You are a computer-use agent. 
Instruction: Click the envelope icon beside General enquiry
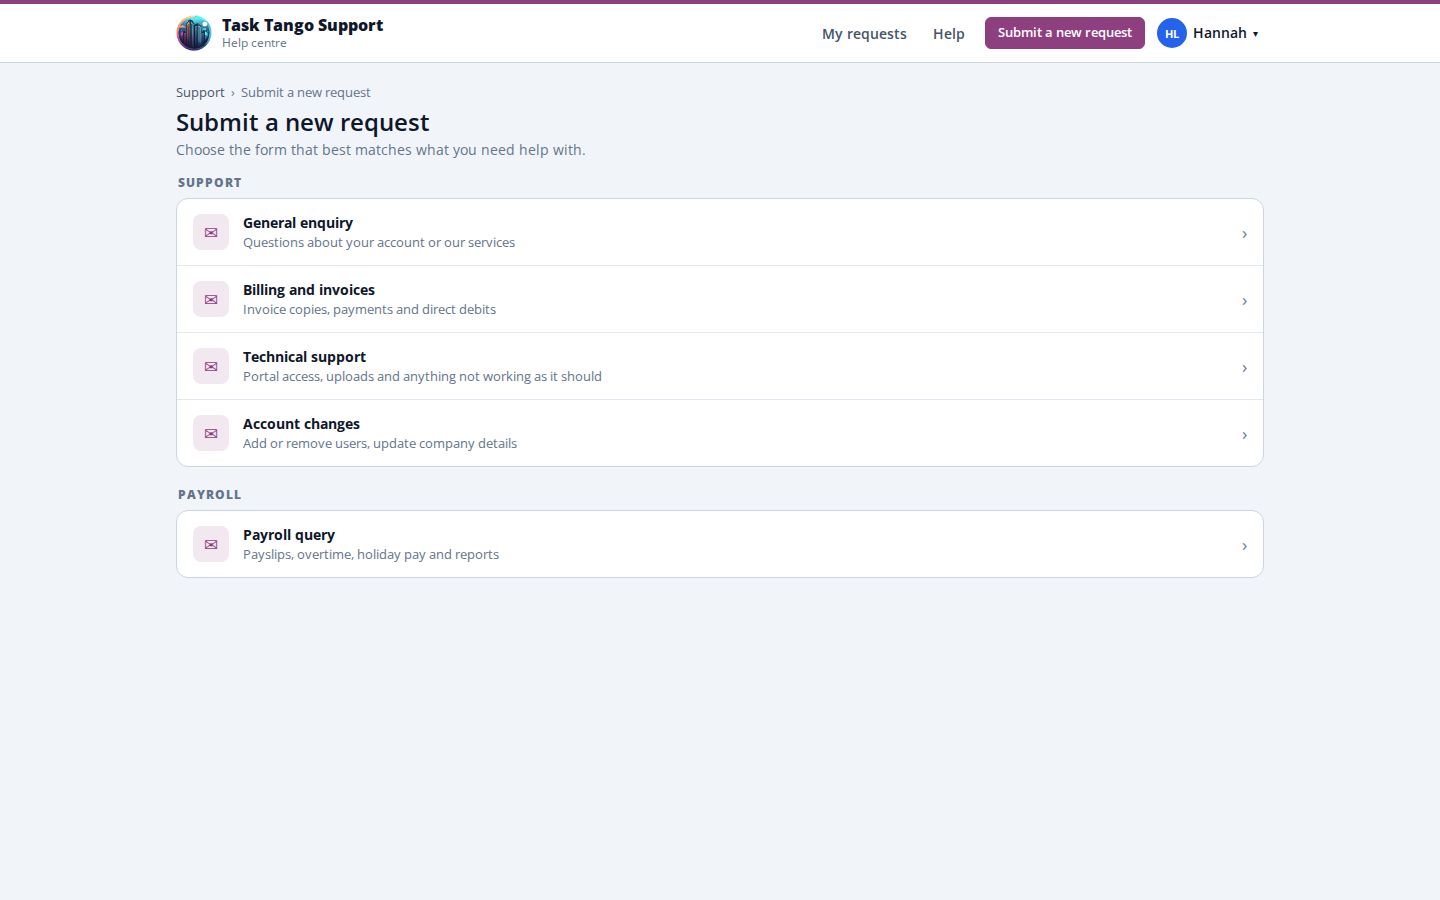point(211,232)
